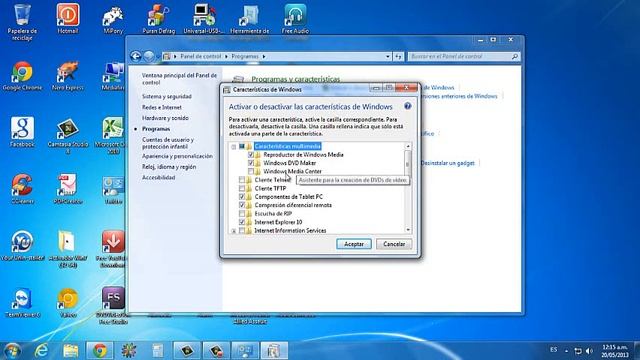
Task: Open Reloj, idioma y región category
Action: click(169, 167)
